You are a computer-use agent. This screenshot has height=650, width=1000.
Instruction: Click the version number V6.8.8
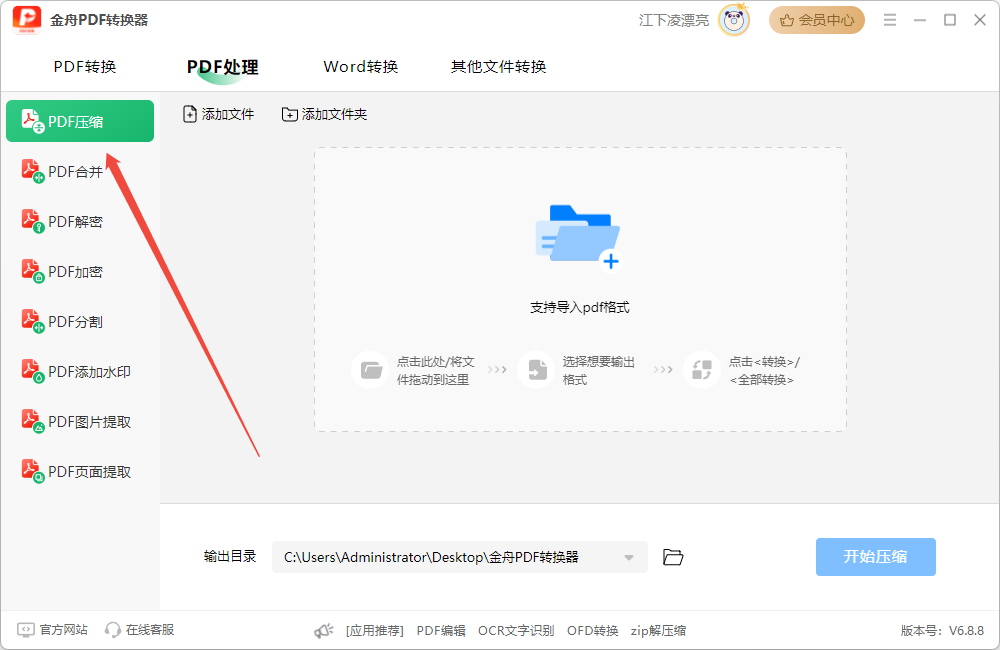point(966,631)
